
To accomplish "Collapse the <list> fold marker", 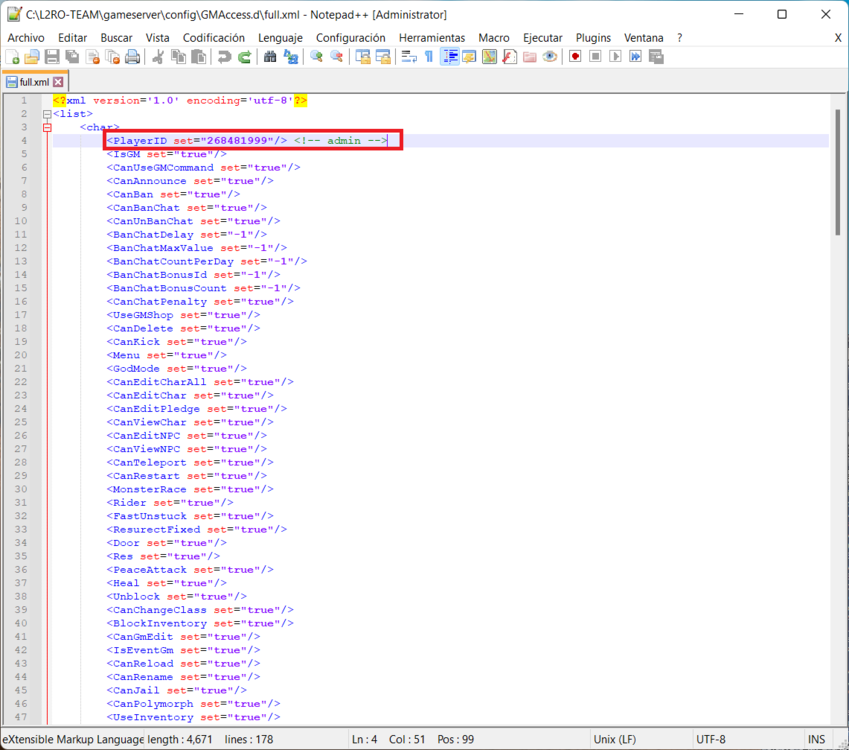I will point(47,114).
